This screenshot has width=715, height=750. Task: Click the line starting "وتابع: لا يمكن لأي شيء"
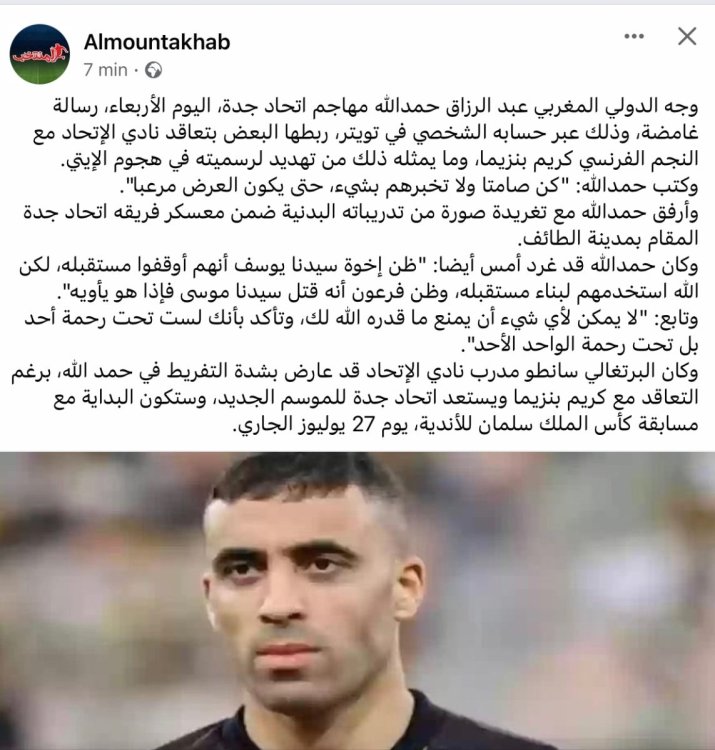click(x=361, y=319)
